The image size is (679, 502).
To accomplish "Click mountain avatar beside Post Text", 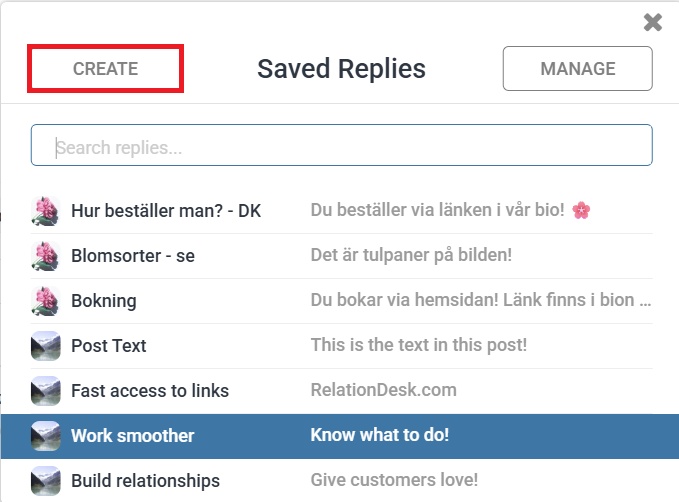I will point(45,346).
